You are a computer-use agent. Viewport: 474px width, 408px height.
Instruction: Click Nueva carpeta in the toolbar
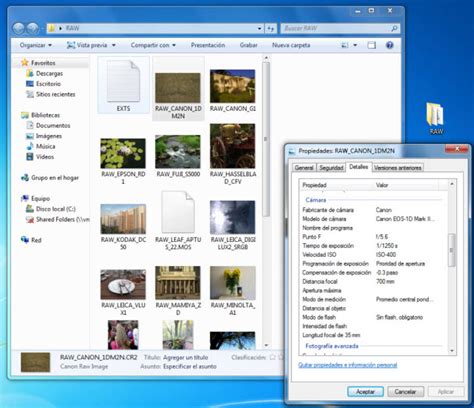click(291, 45)
